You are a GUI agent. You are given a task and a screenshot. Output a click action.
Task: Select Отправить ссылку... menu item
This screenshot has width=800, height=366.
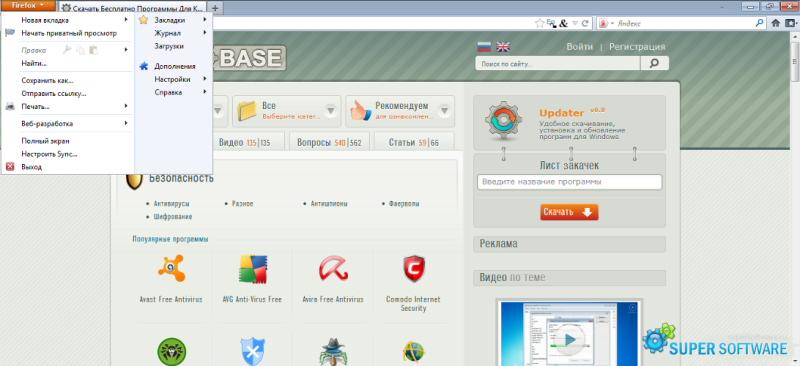(67, 93)
